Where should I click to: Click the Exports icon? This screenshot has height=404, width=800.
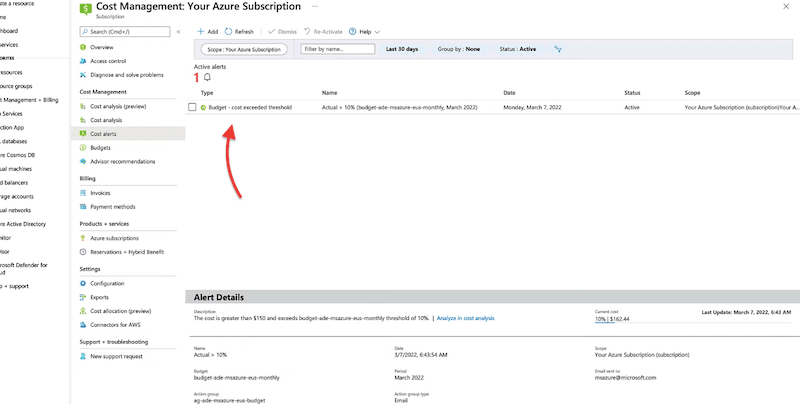[x=83, y=297]
